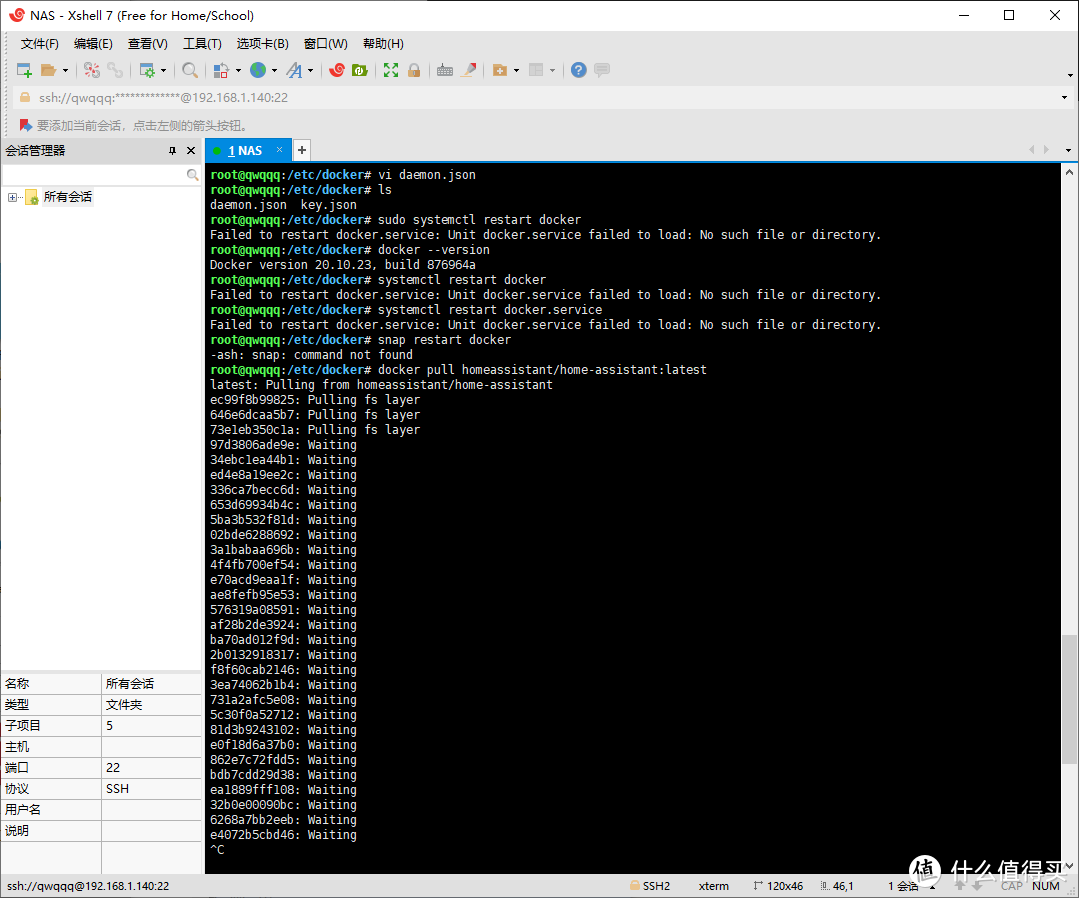
Task: Open the font toolbar dropdown arrow
Action: coord(312,70)
